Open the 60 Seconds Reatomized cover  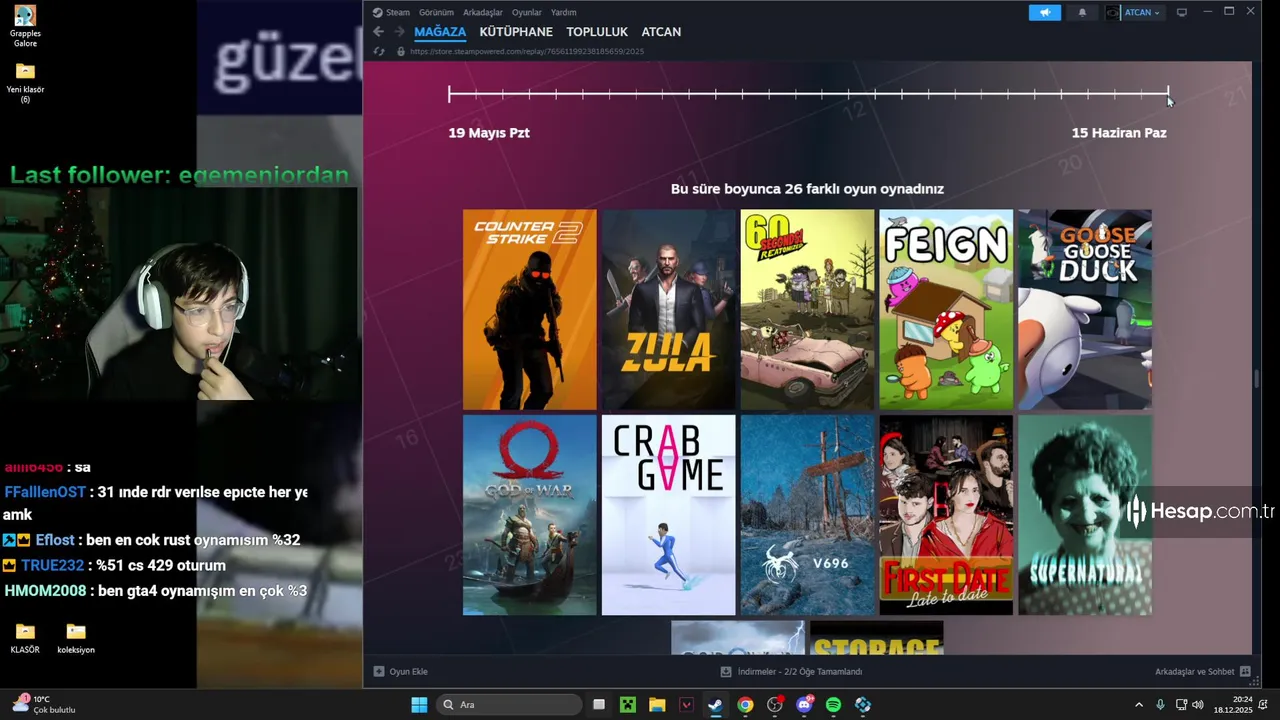[807, 309]
